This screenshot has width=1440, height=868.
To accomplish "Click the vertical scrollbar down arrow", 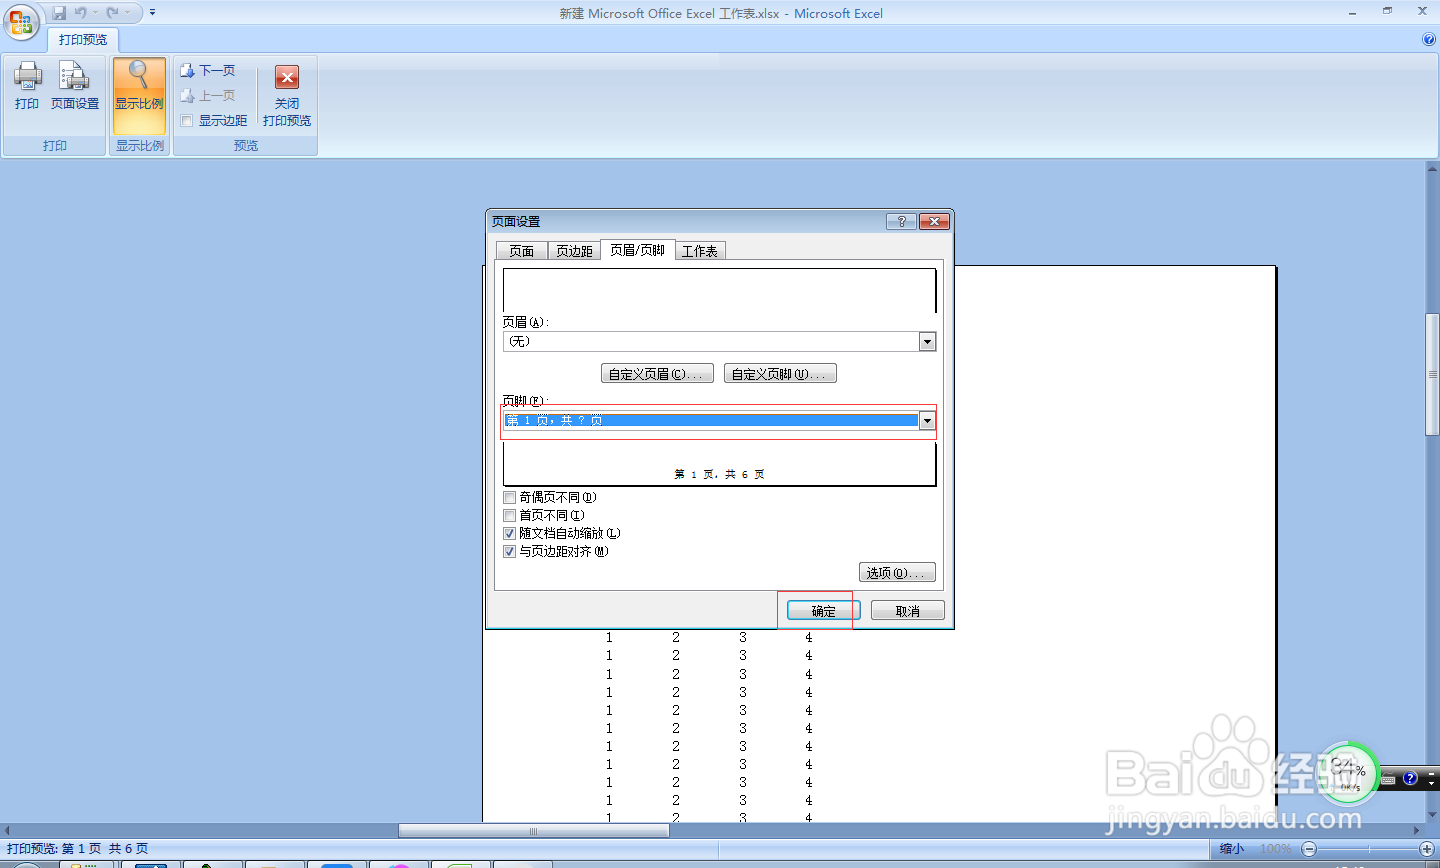I will click(1432, 817).
